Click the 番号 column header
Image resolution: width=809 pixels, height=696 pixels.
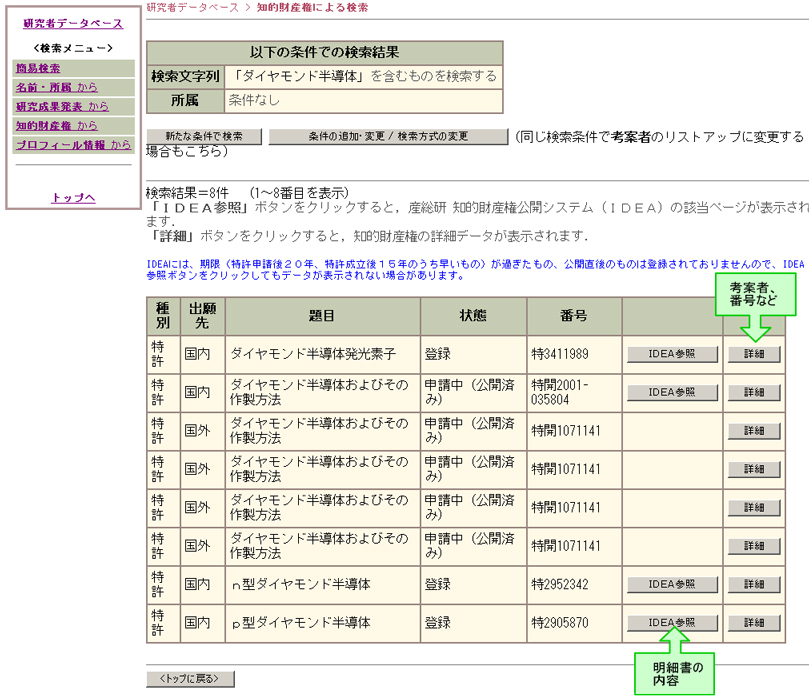[574, 316]
